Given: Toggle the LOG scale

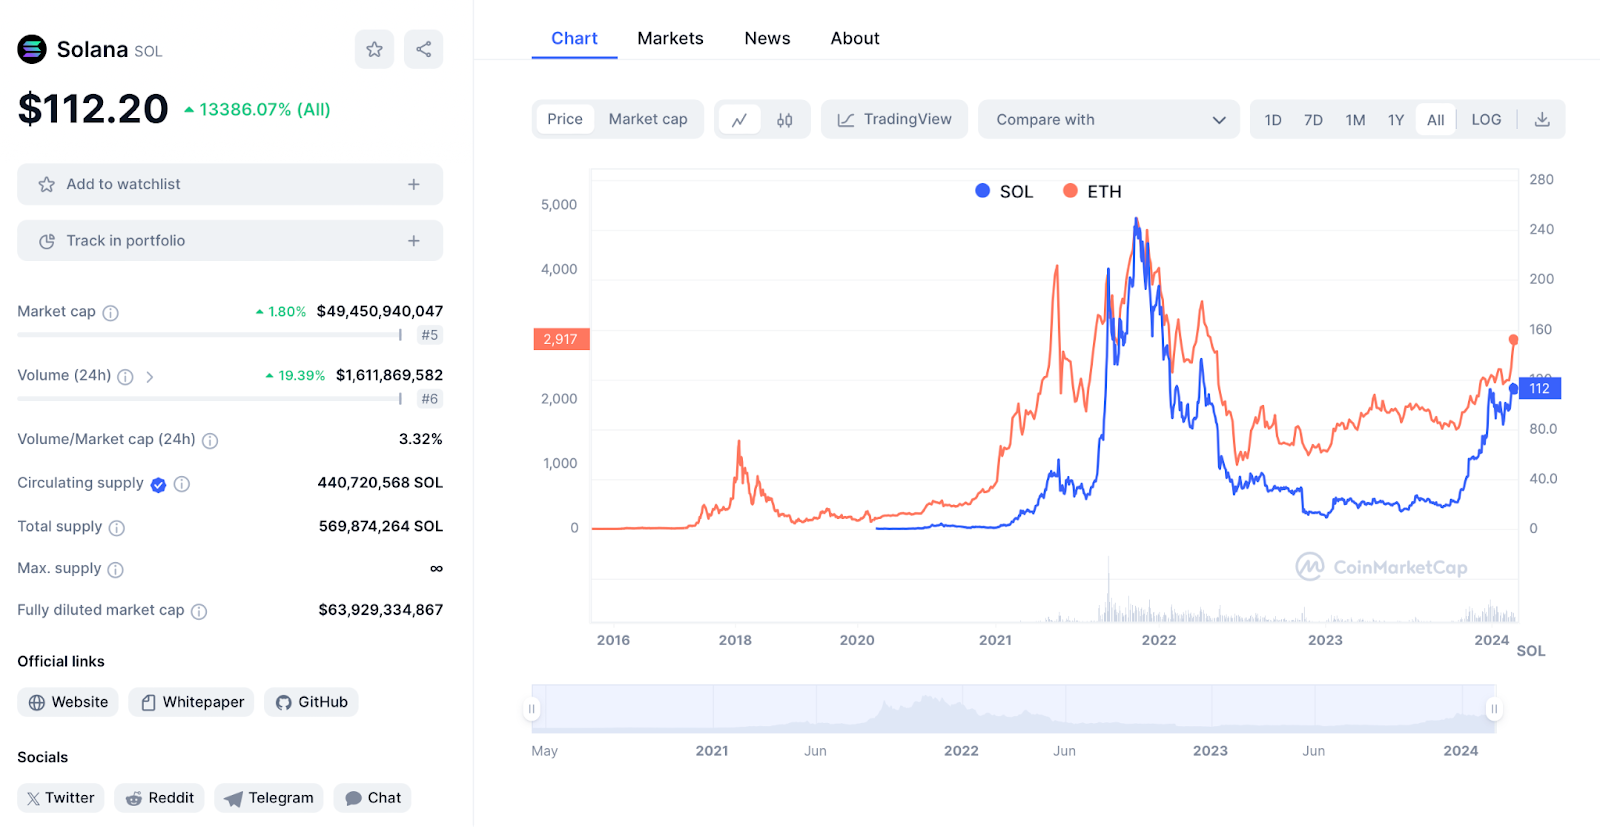Looking at the screenshot, I should 1486,119.
